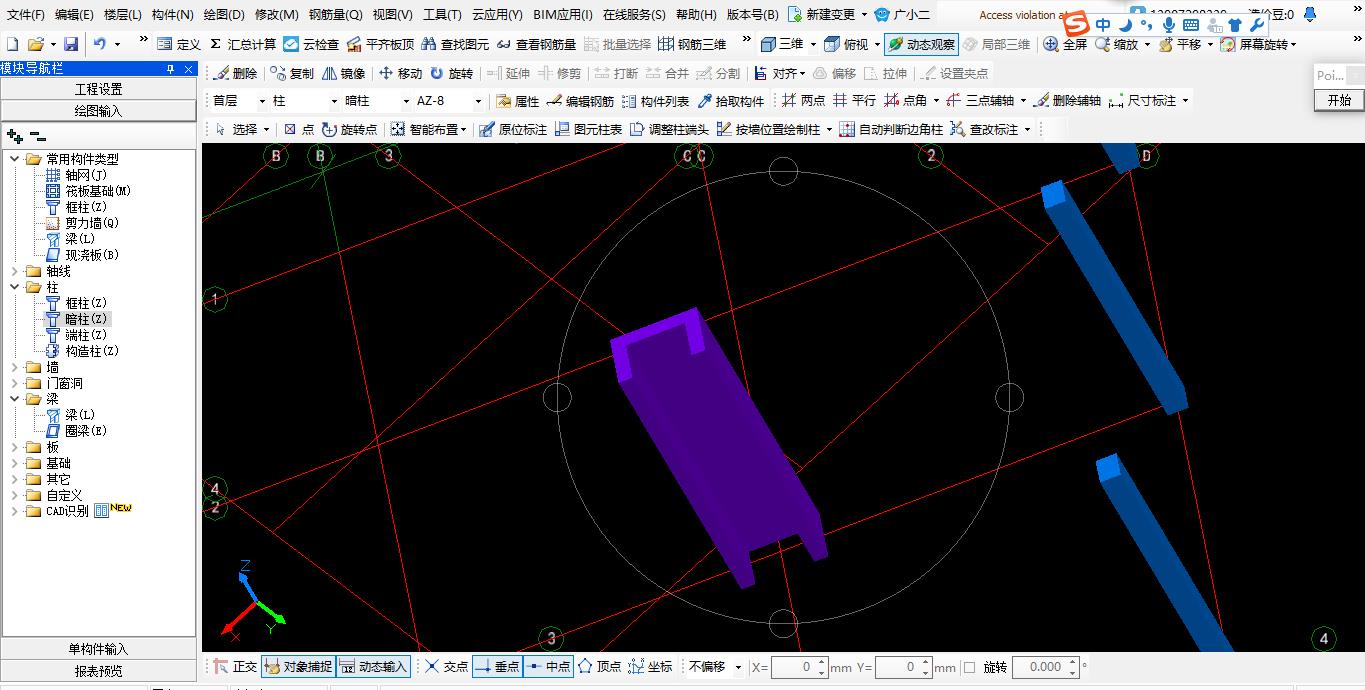The width and height of the screenshot is (1365, 690).
Task: Click the 报表预览 report preview button
Action: (x=98, y=671)
